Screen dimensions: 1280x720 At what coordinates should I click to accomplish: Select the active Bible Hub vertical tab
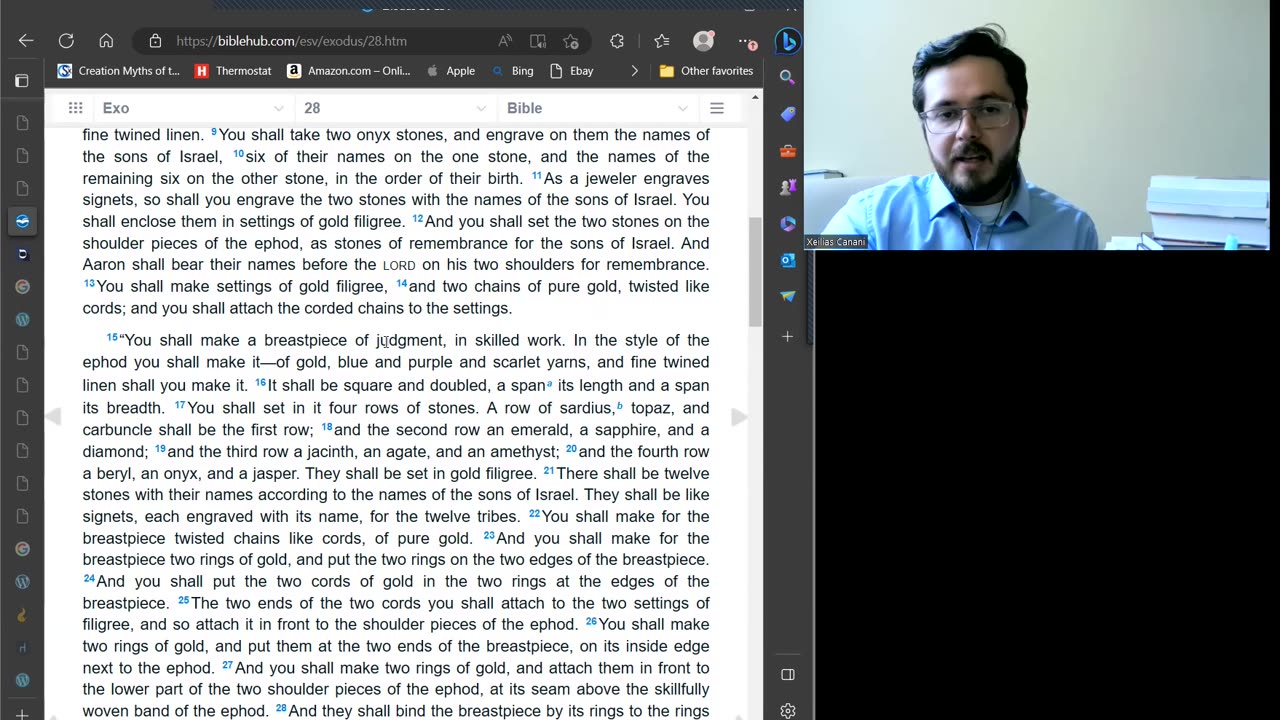point(22,221)
